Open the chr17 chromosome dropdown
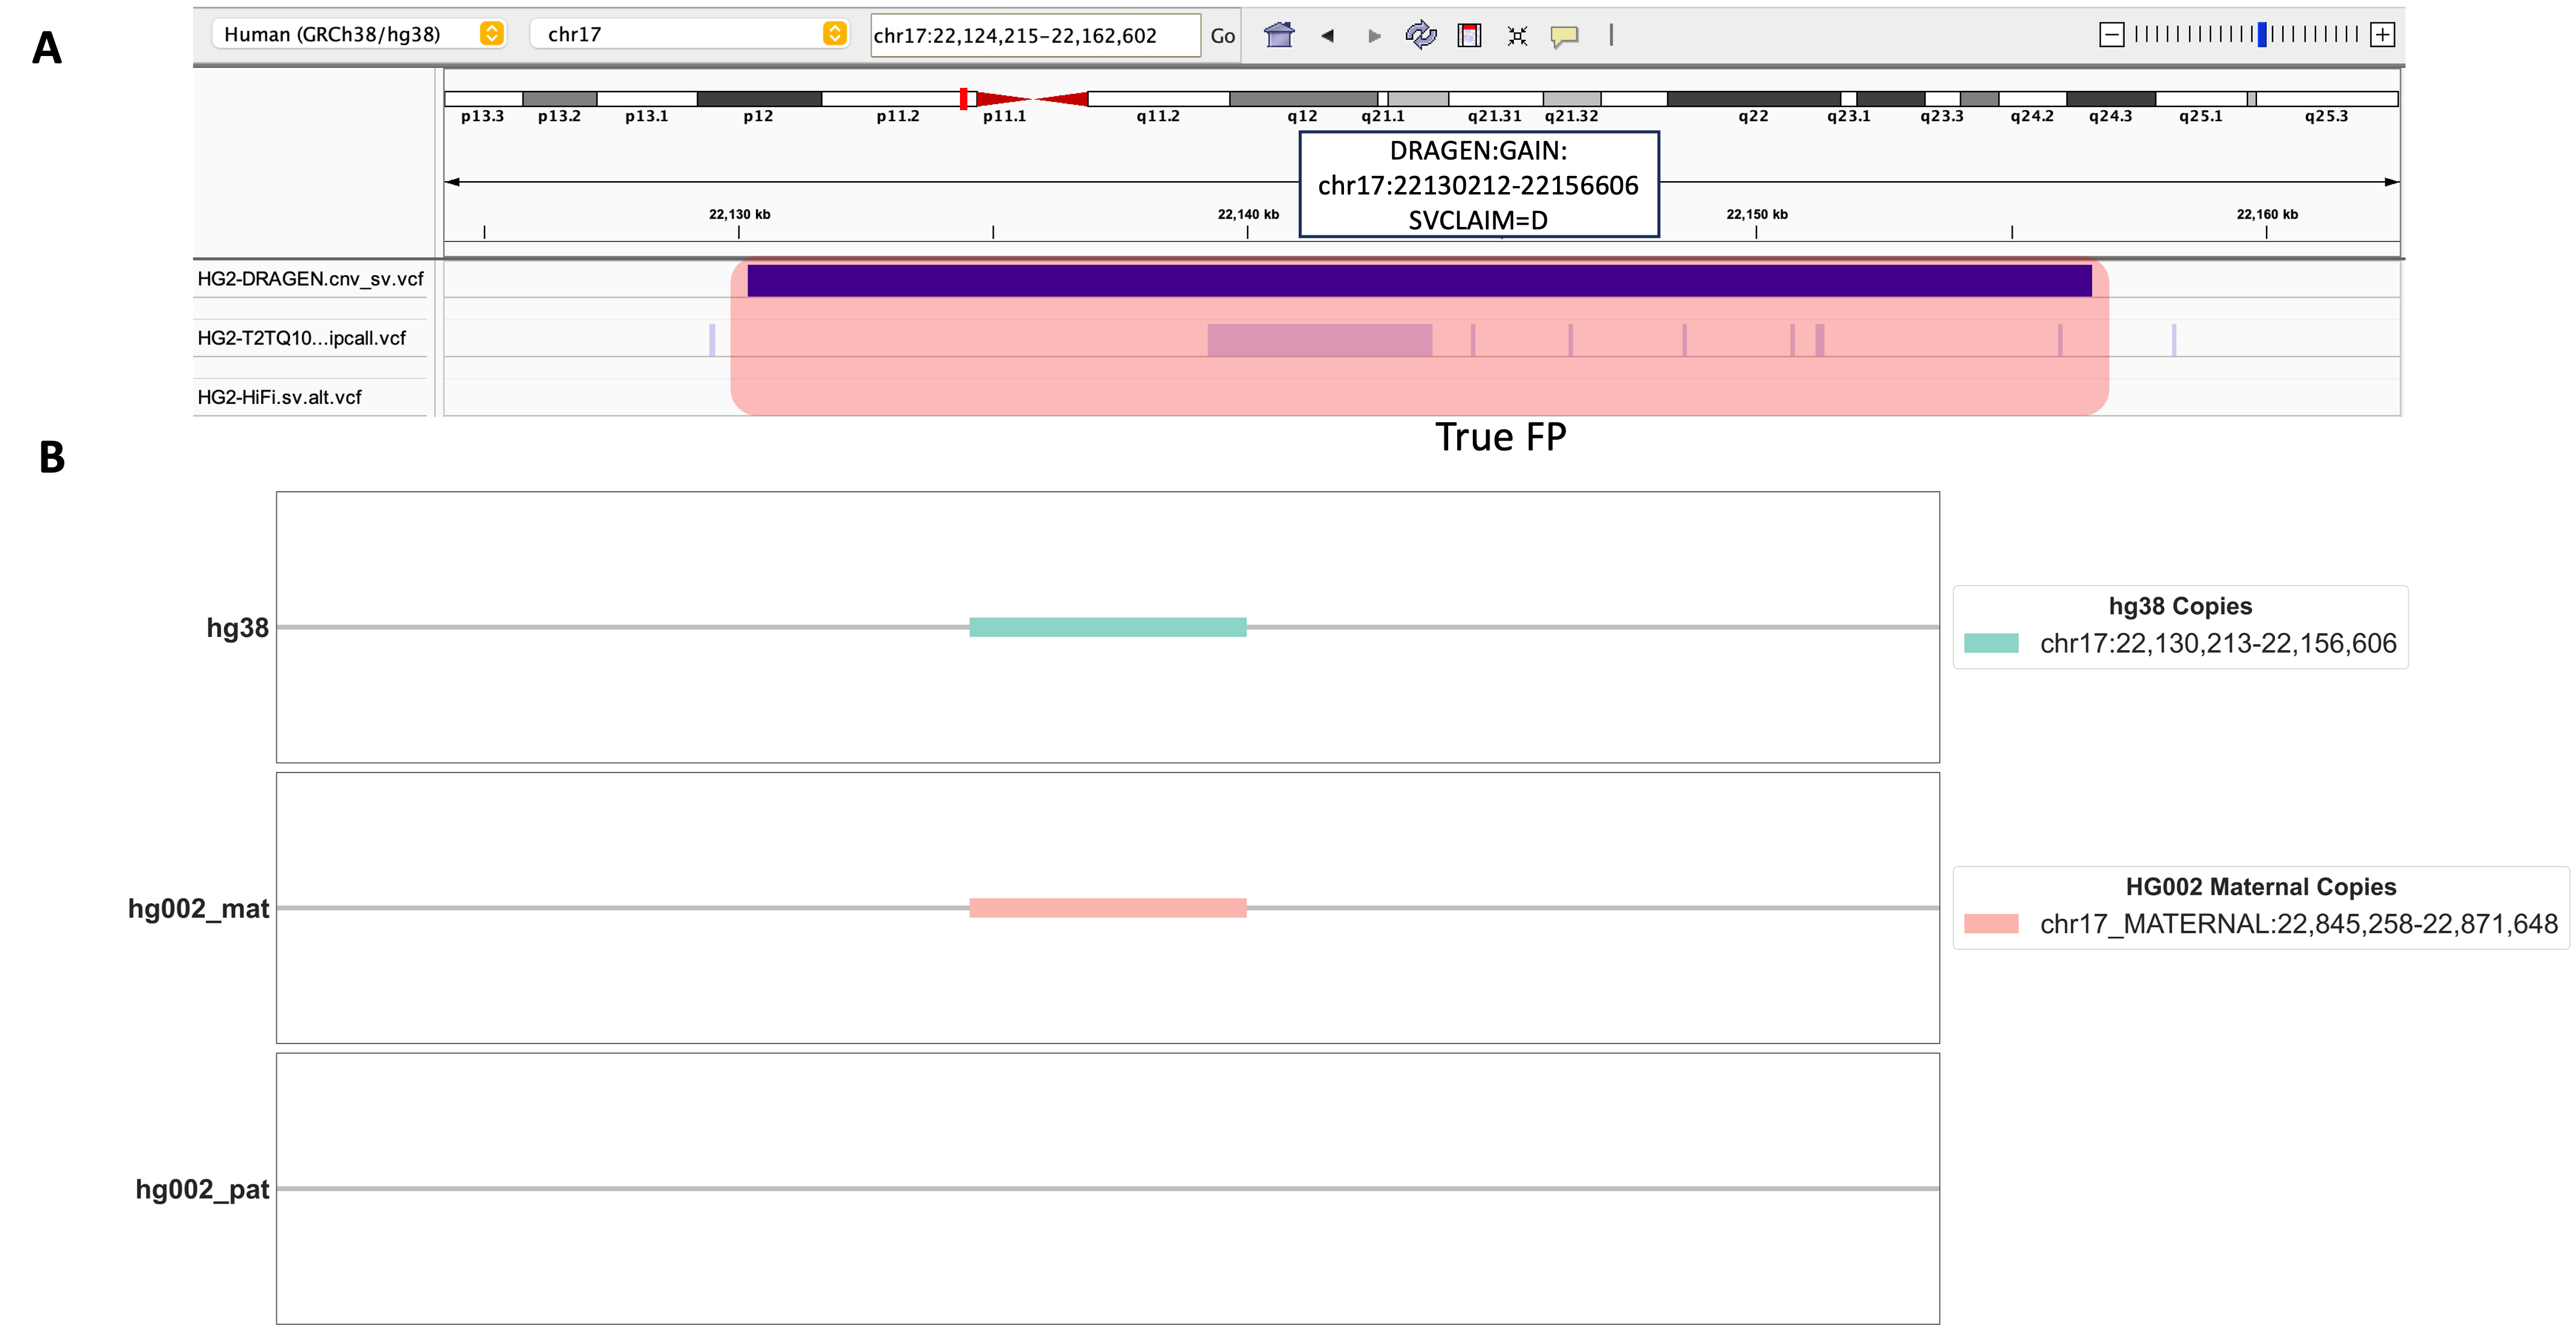The width and height of the screenshot is (2576, 1330). pyautogui.click(x=689, y=34)
